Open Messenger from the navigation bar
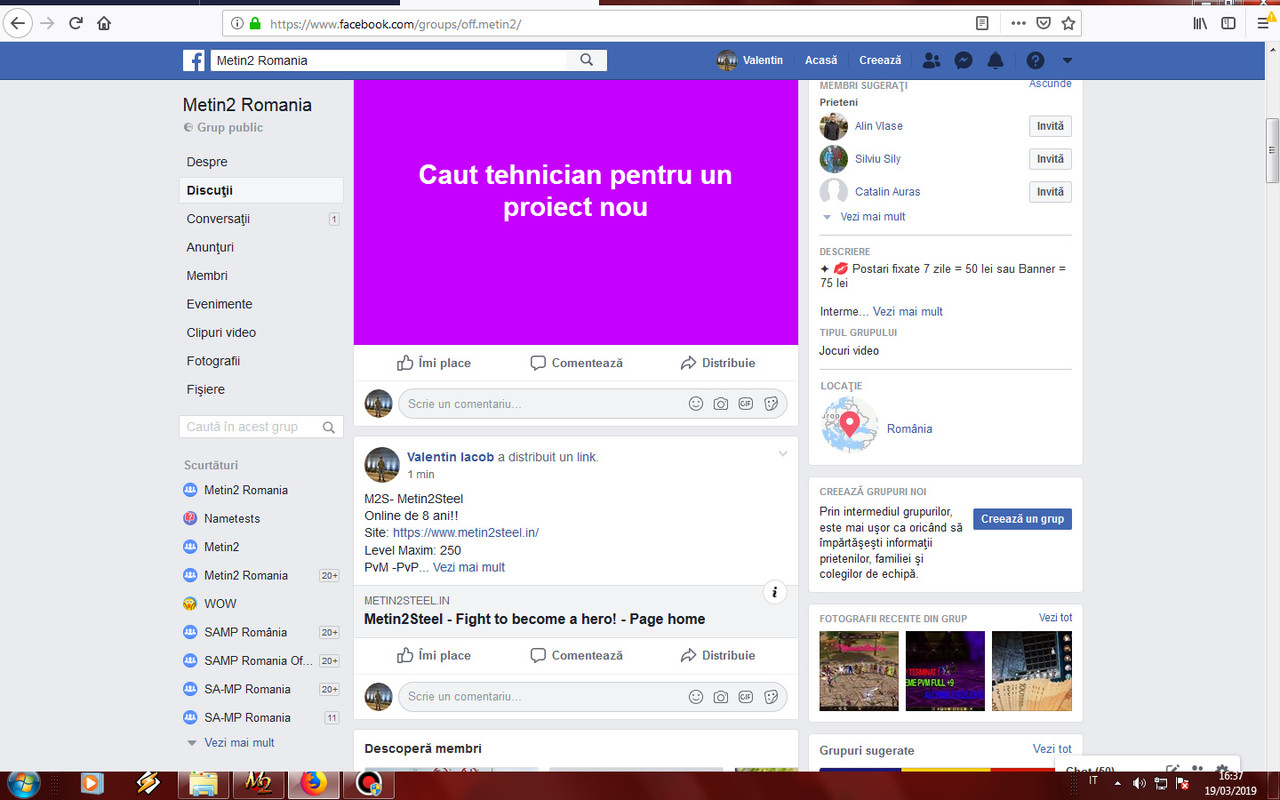The image size is (1280, 800). (963, 60)
